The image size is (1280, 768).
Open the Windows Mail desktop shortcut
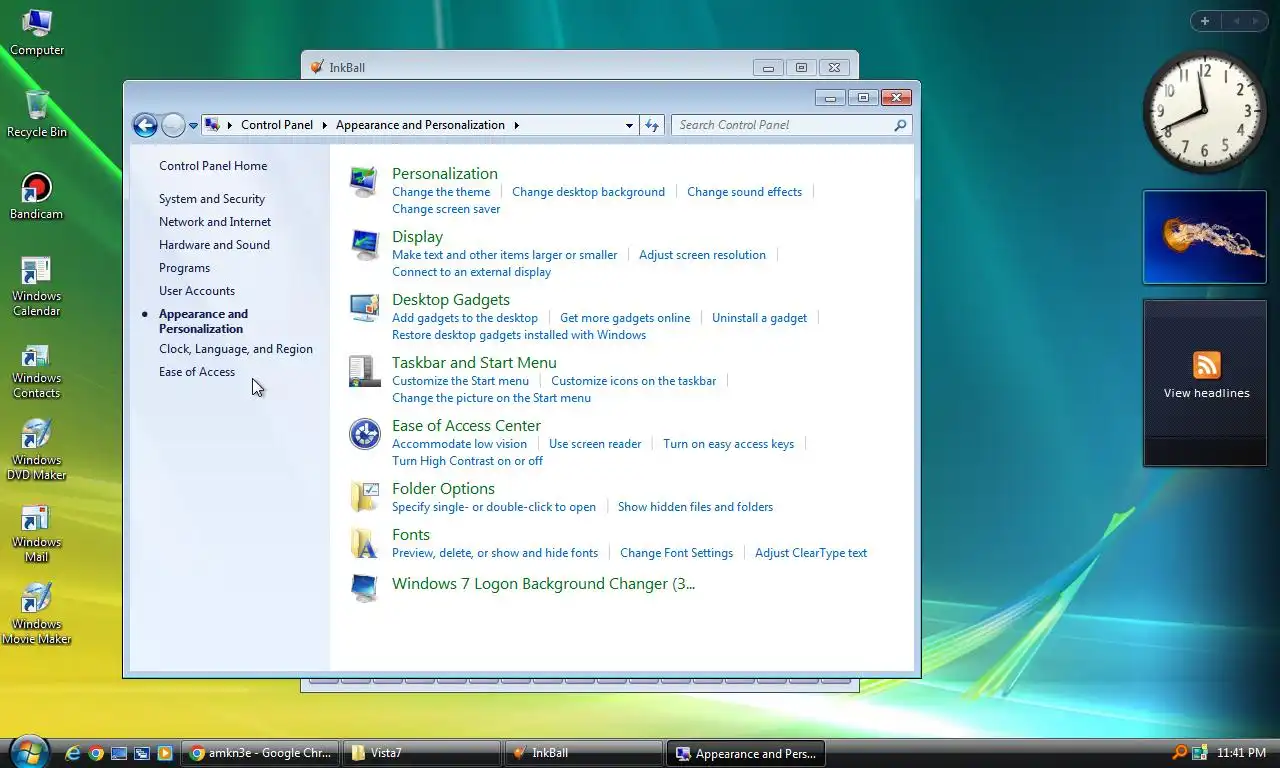coord(37,533)
